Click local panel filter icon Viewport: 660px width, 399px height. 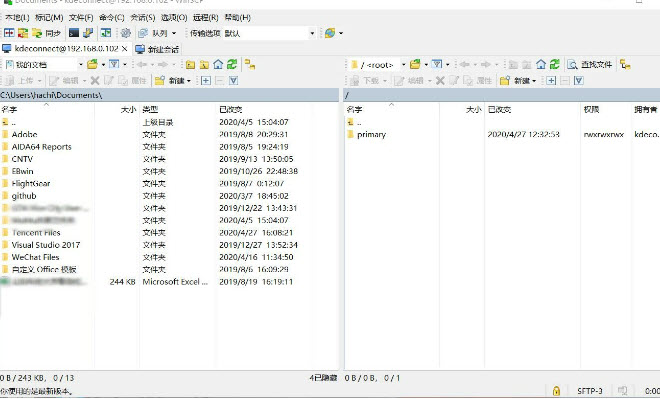(114, 64)
